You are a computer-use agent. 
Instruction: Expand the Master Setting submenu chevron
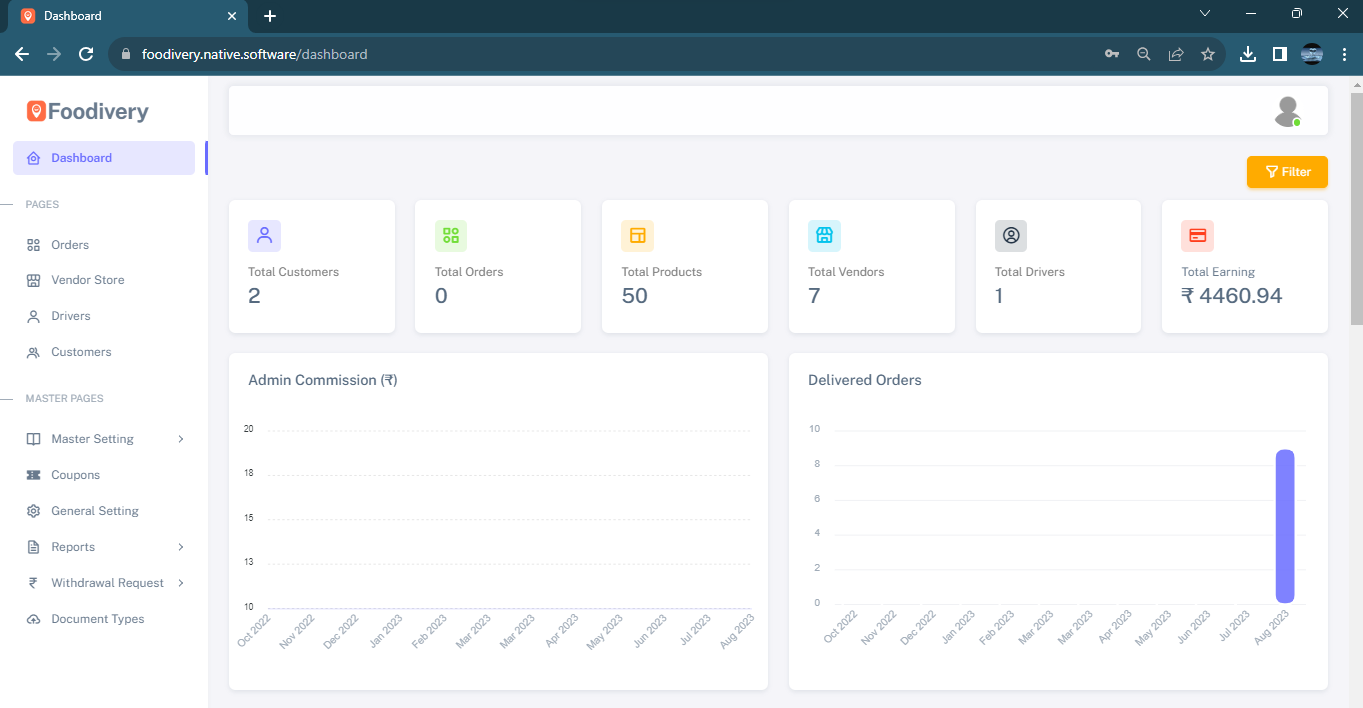coord(181,439)
